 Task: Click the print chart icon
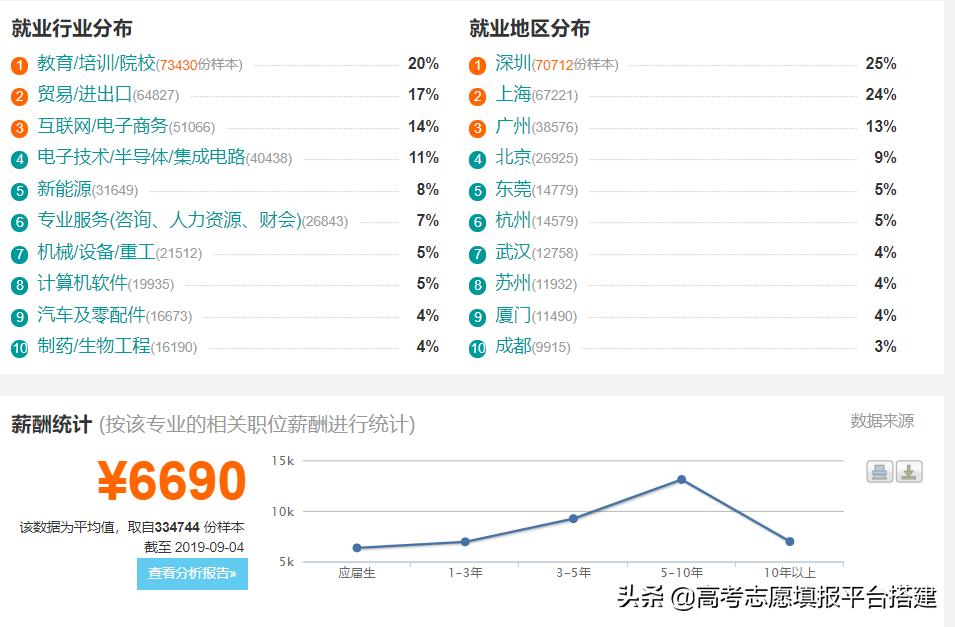click(879, 472)
